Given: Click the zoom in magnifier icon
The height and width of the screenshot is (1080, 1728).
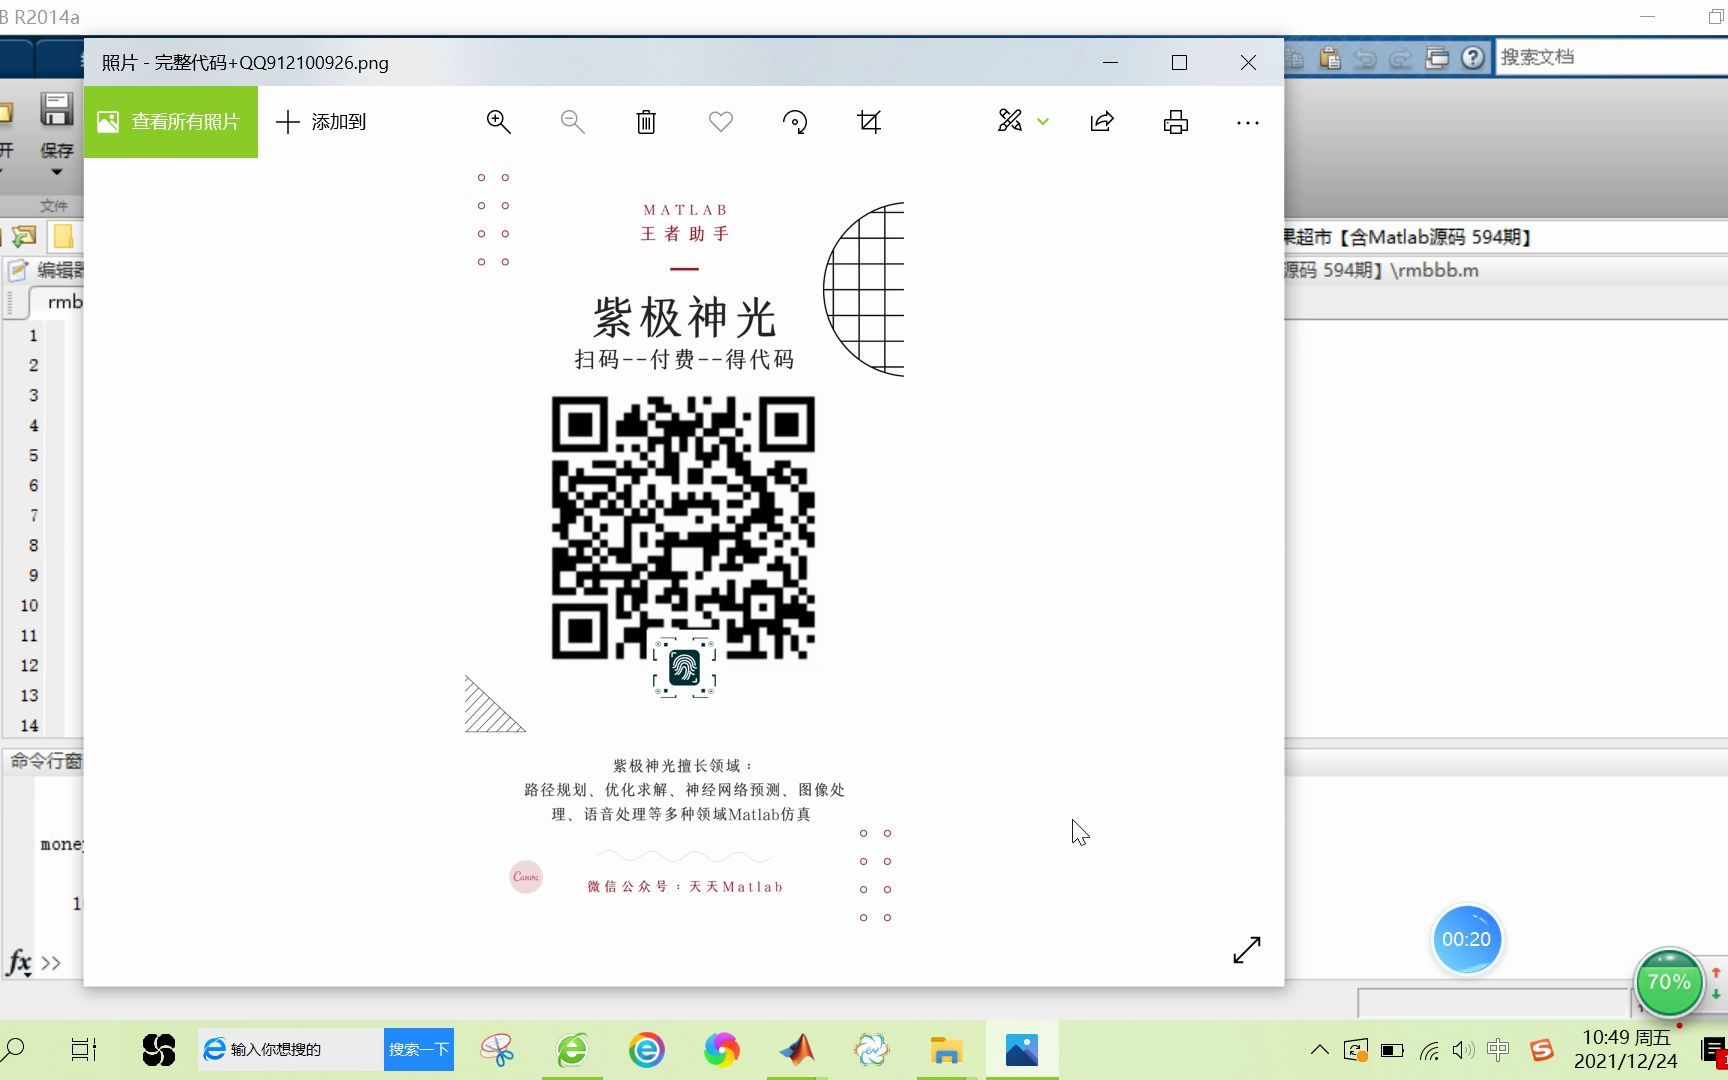Looking at the screenshot, I should (x=498, y=122).
